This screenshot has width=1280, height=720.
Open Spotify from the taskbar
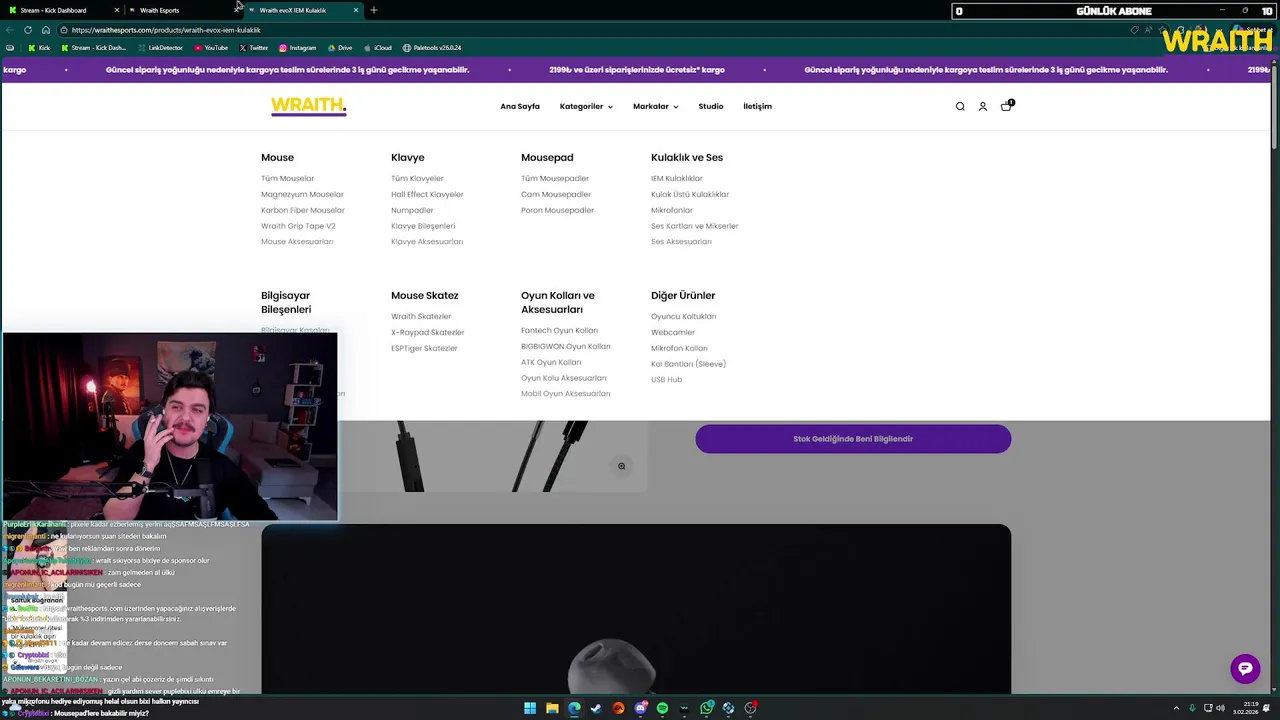[x=662, y=708]
